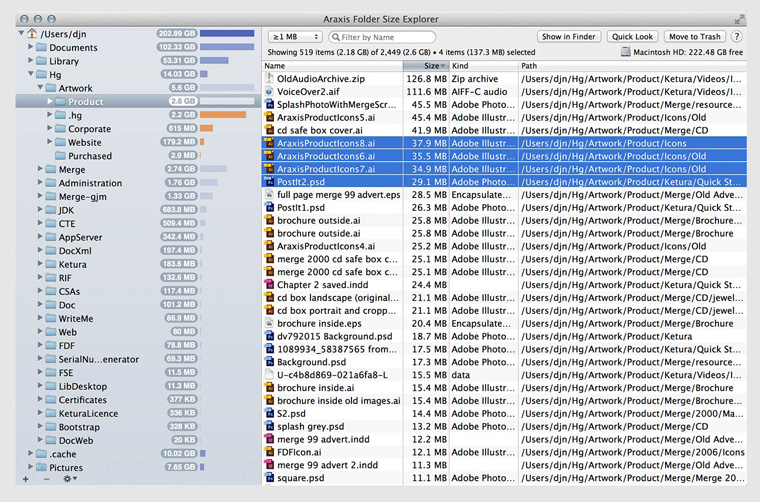Expand the Corporate folder in the tree
The width and height of the screenshot is (760, 502).
pyautogui.click(x=50, y=129)
